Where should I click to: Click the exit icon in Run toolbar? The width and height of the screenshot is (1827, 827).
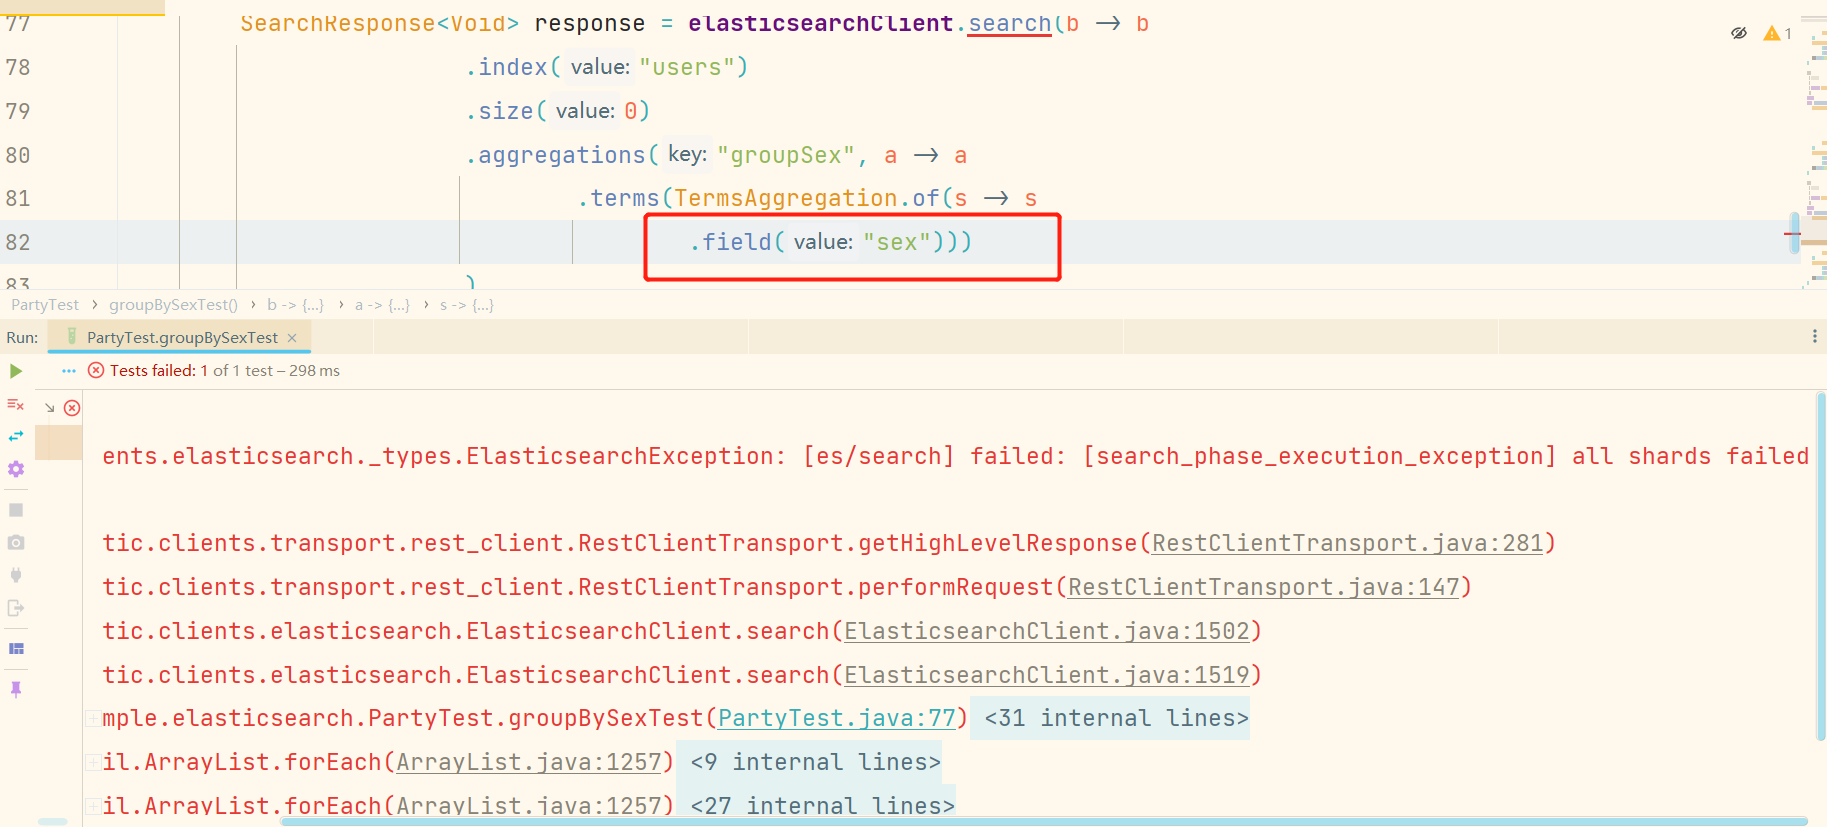coord(16,608)
